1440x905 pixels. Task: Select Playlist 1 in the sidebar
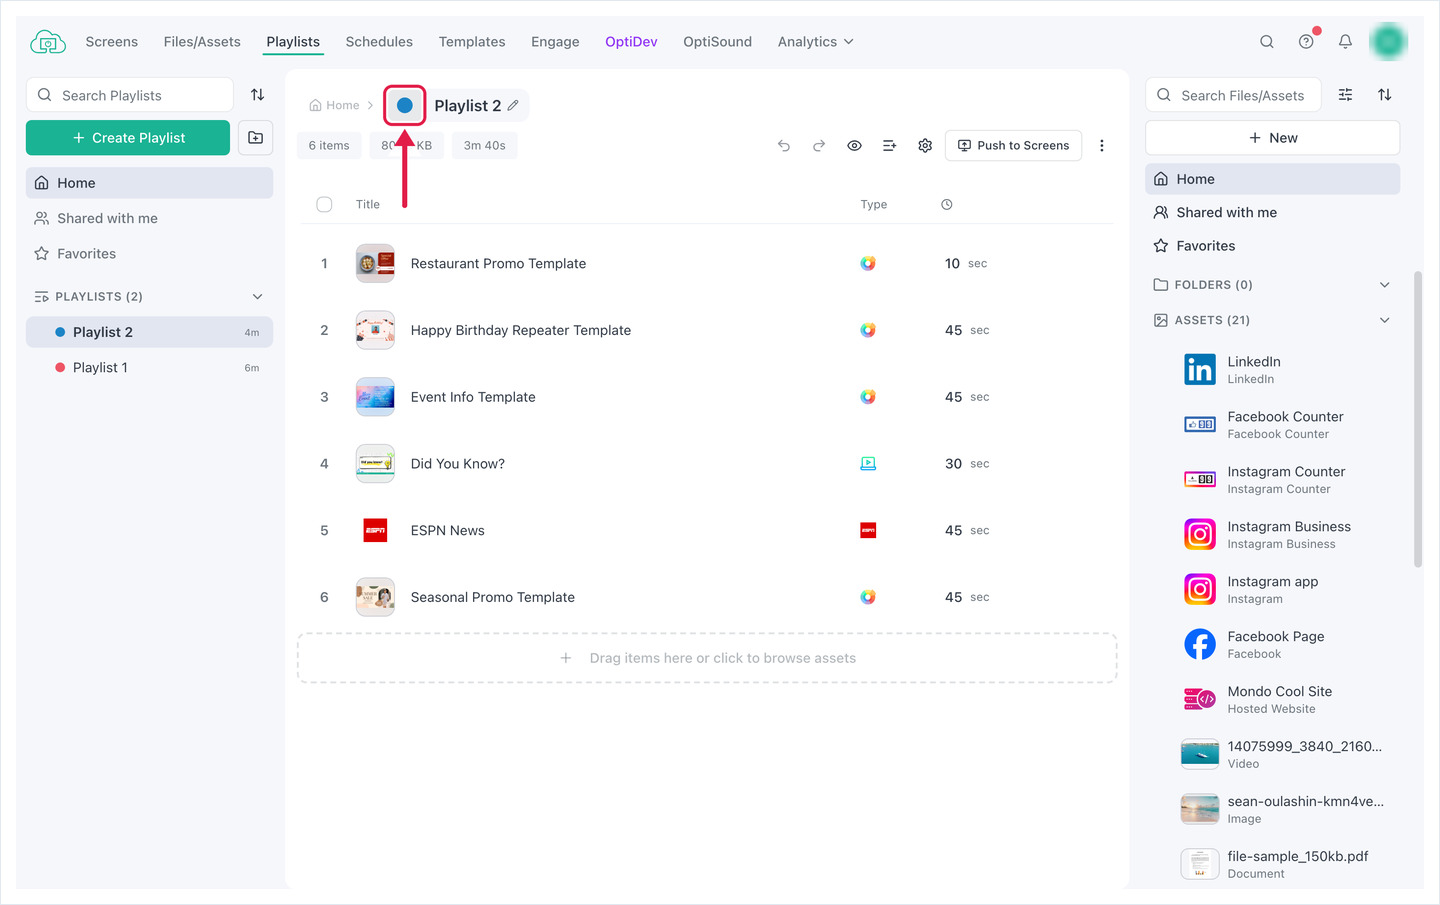[149, 368]
